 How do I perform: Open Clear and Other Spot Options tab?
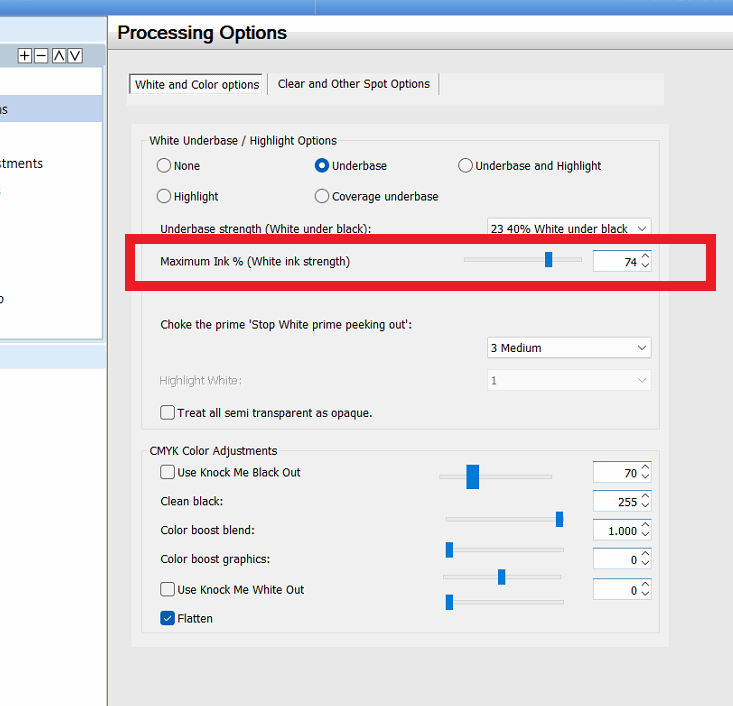(x=353, y=84)
